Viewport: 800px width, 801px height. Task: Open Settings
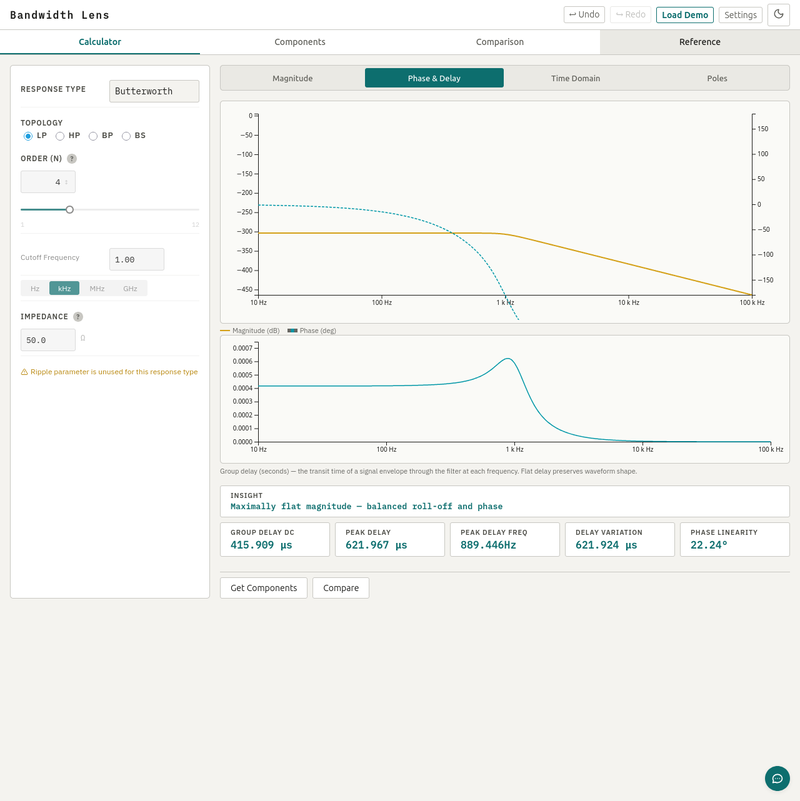[740, 15]
